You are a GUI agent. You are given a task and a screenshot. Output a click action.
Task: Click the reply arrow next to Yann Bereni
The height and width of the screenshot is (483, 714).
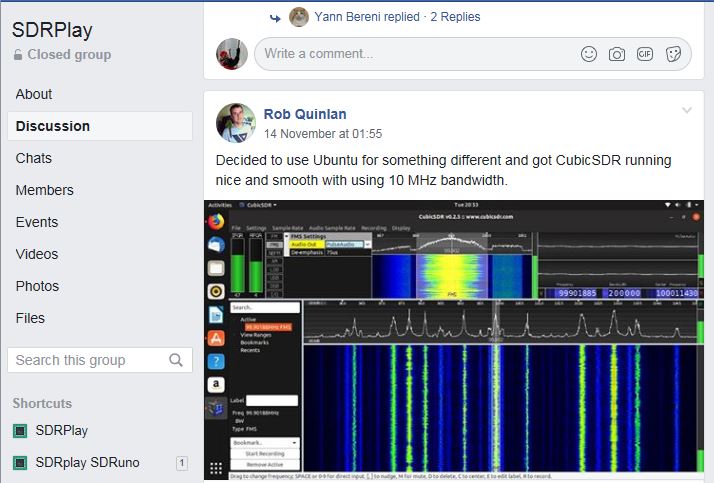coord(275,18)
